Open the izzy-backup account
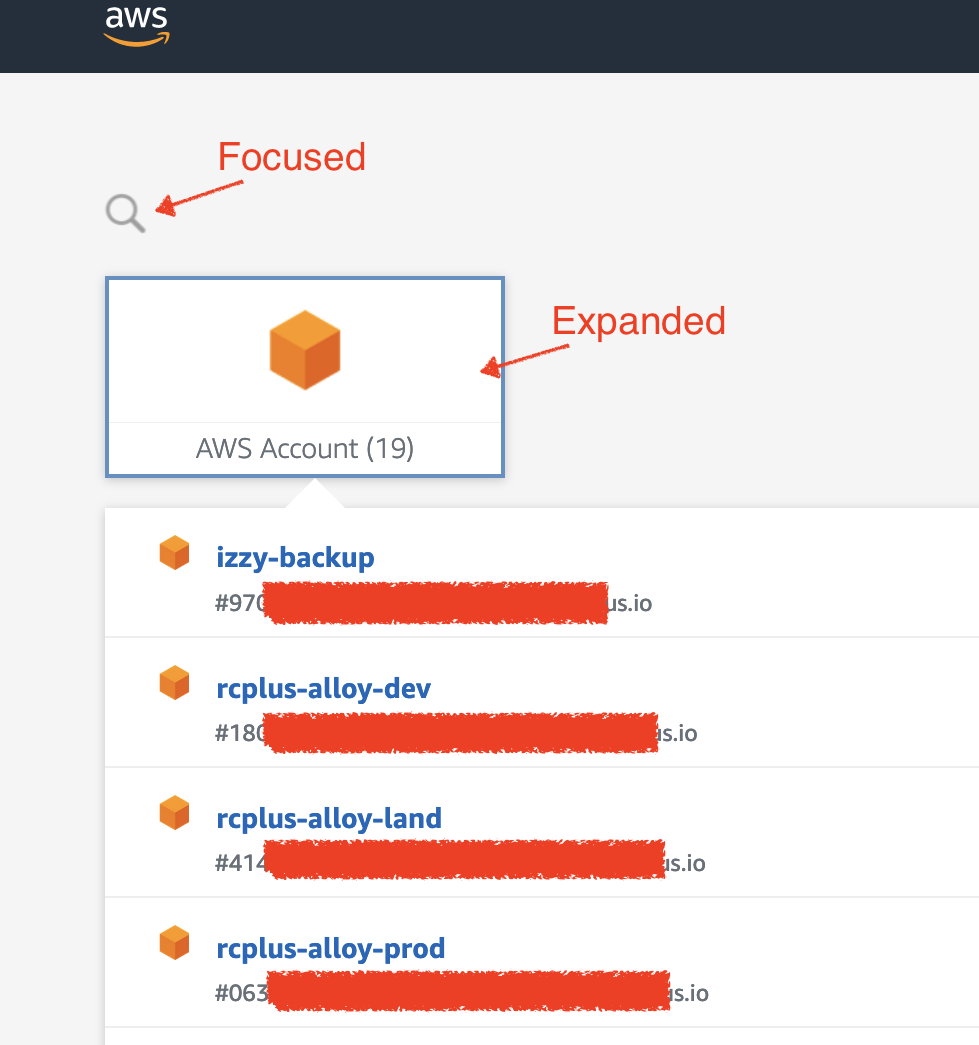The width and height of the screenshot is (979, 1045). (295, 557)
